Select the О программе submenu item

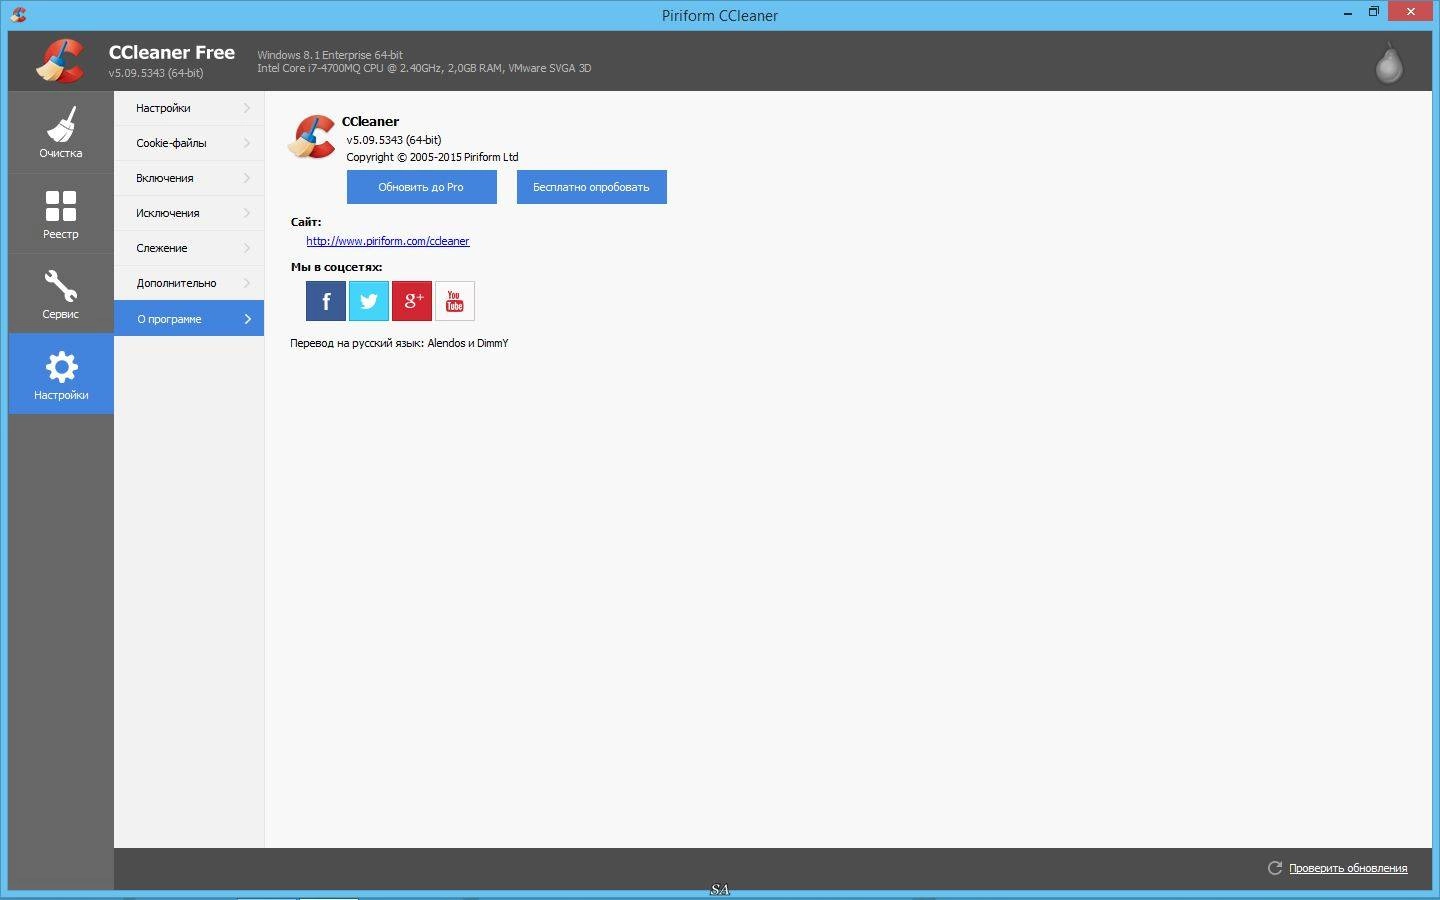[x=189, y=318]
